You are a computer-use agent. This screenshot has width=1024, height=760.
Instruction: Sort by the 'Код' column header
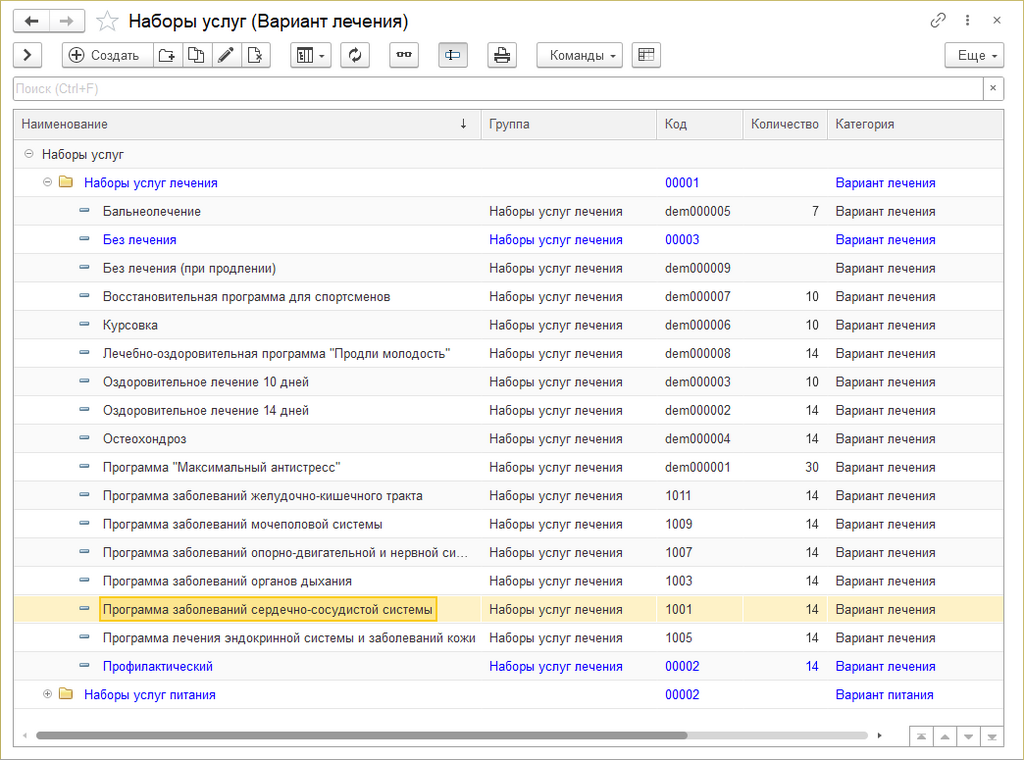click(676, 124)
